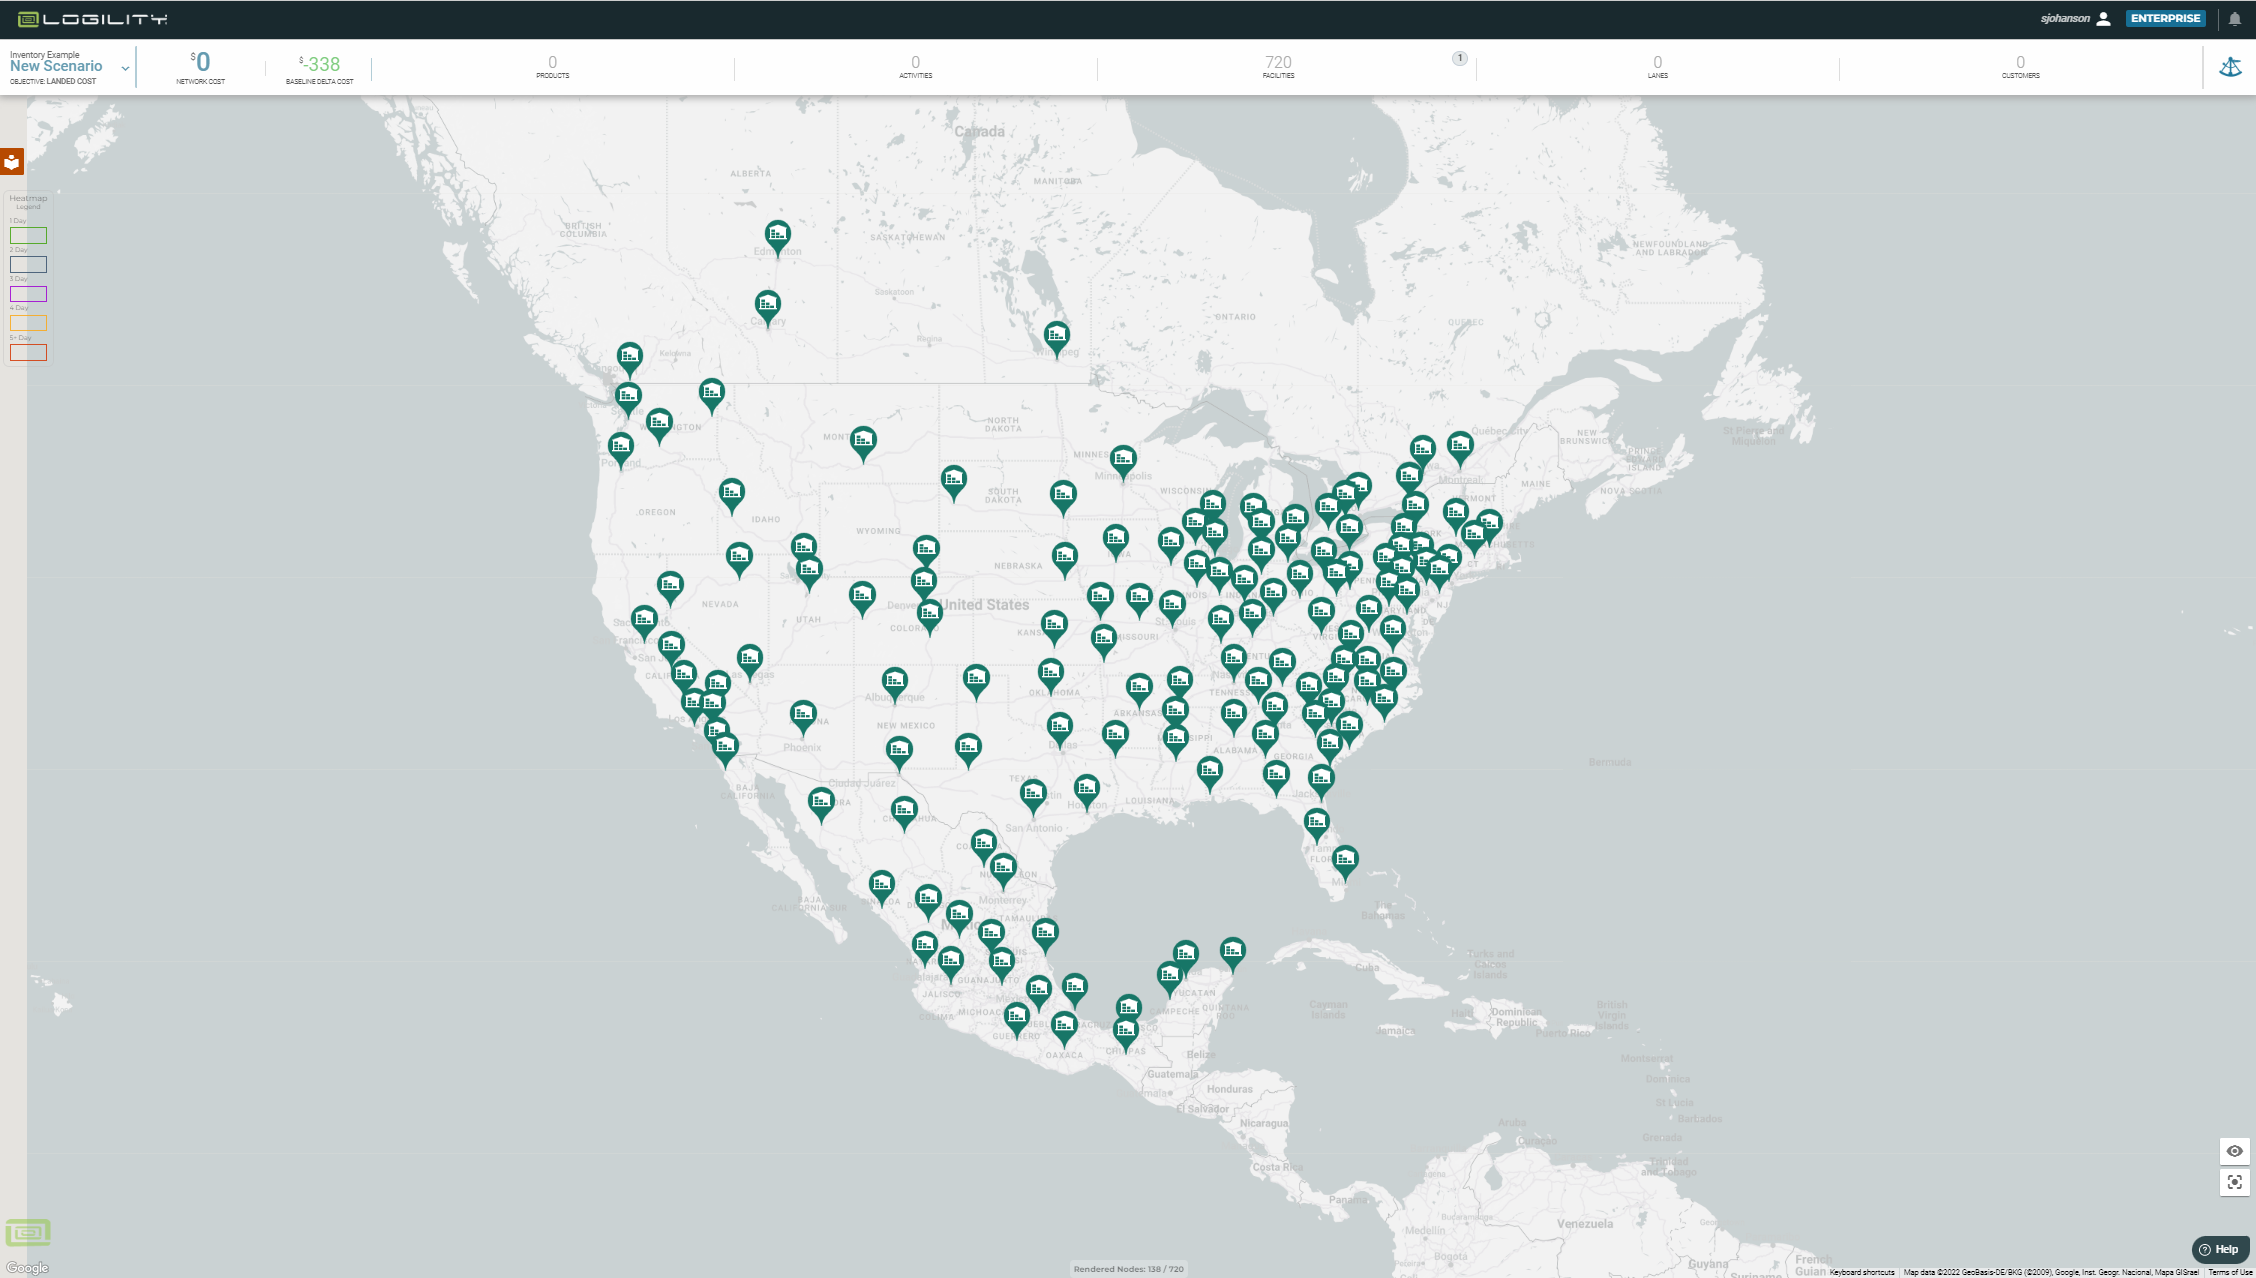Toggle map visibility eye button
The image size is (2256, 1278).
click(2234, 1151)
